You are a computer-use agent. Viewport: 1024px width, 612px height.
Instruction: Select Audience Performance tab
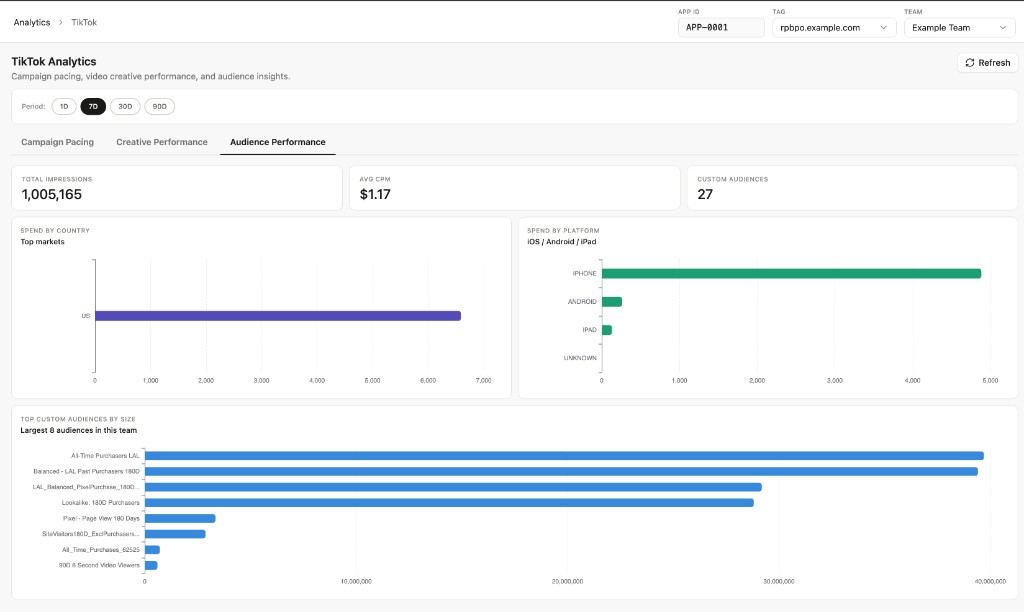point(278,142)
